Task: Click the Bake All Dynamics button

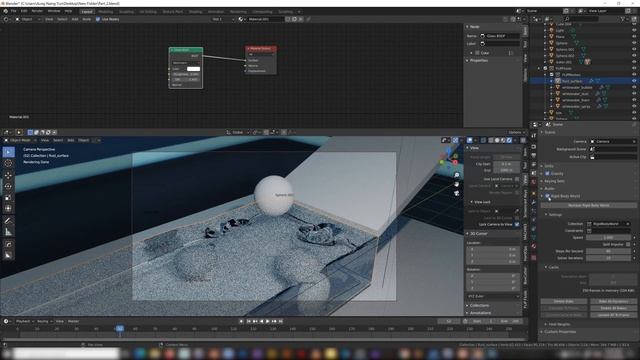Action: (x=613, y=302)
